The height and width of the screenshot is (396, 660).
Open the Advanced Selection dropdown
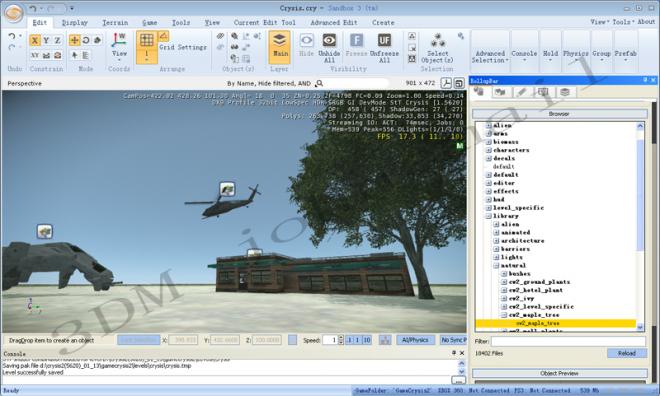click(490, 57)
